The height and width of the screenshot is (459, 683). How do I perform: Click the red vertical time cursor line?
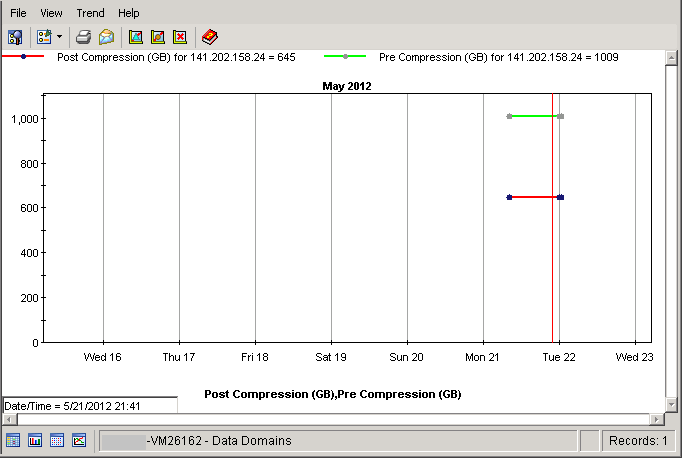coord(552,218)
